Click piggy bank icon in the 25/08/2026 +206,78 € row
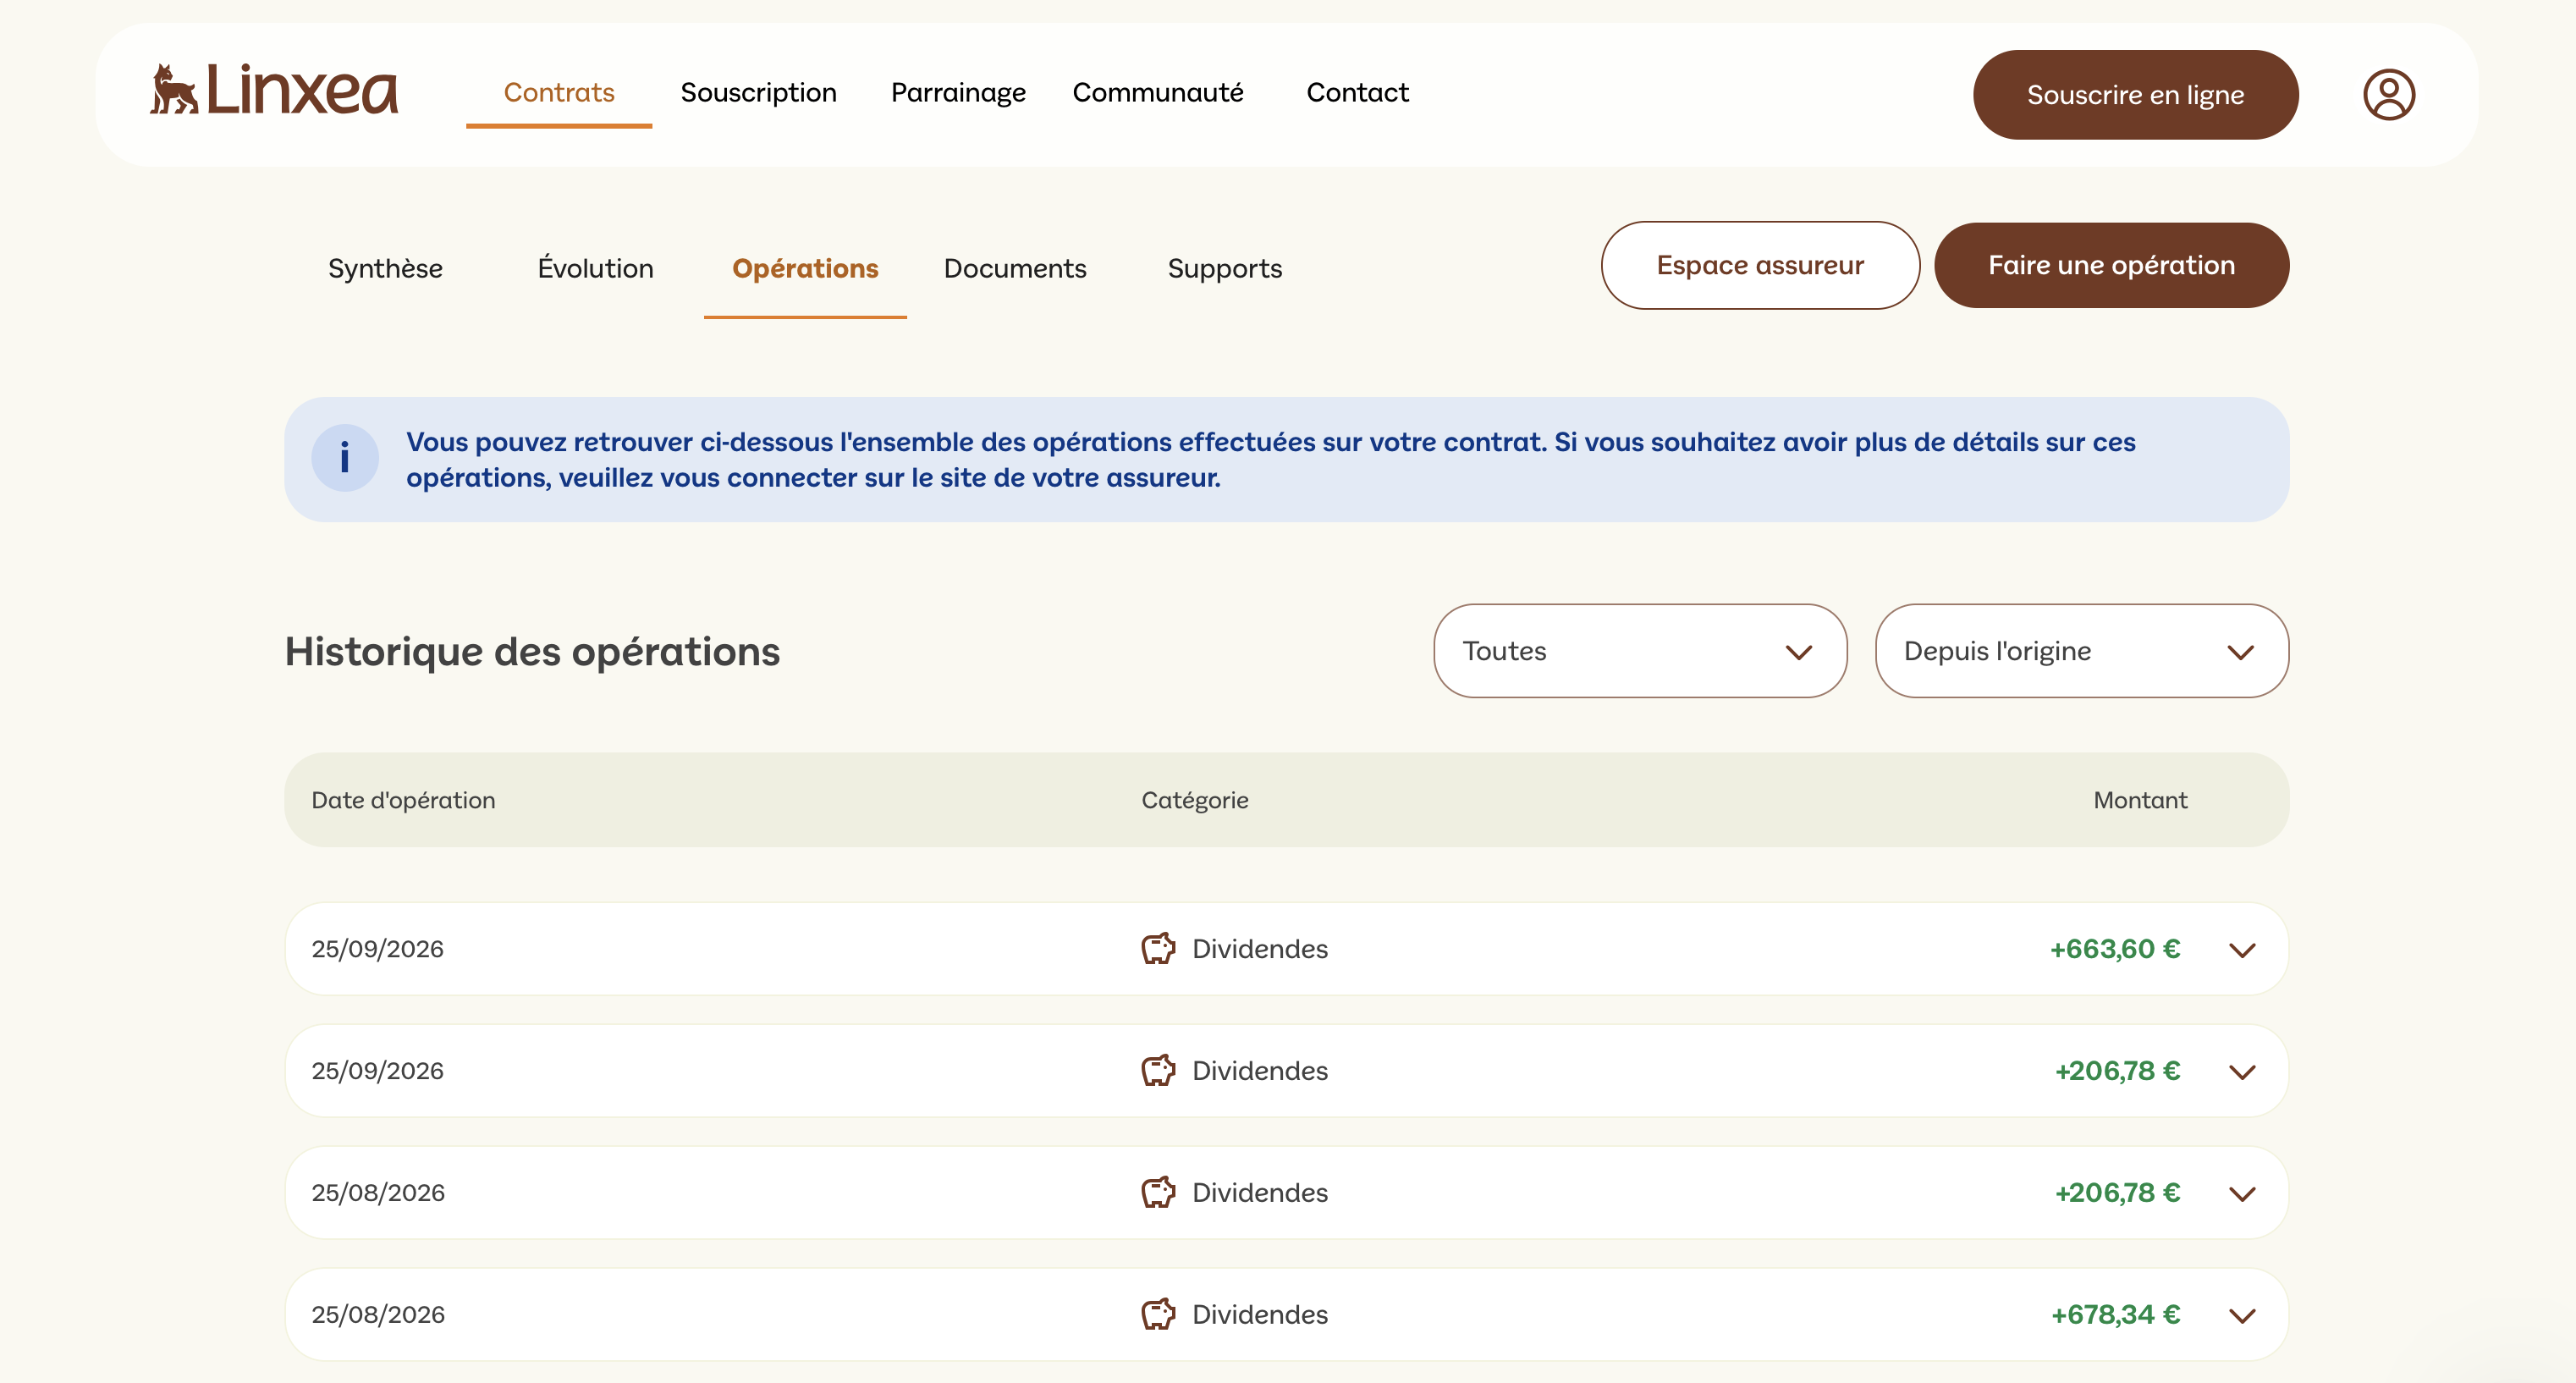This screenshot has width=2576, height=1383. 1158,1193
